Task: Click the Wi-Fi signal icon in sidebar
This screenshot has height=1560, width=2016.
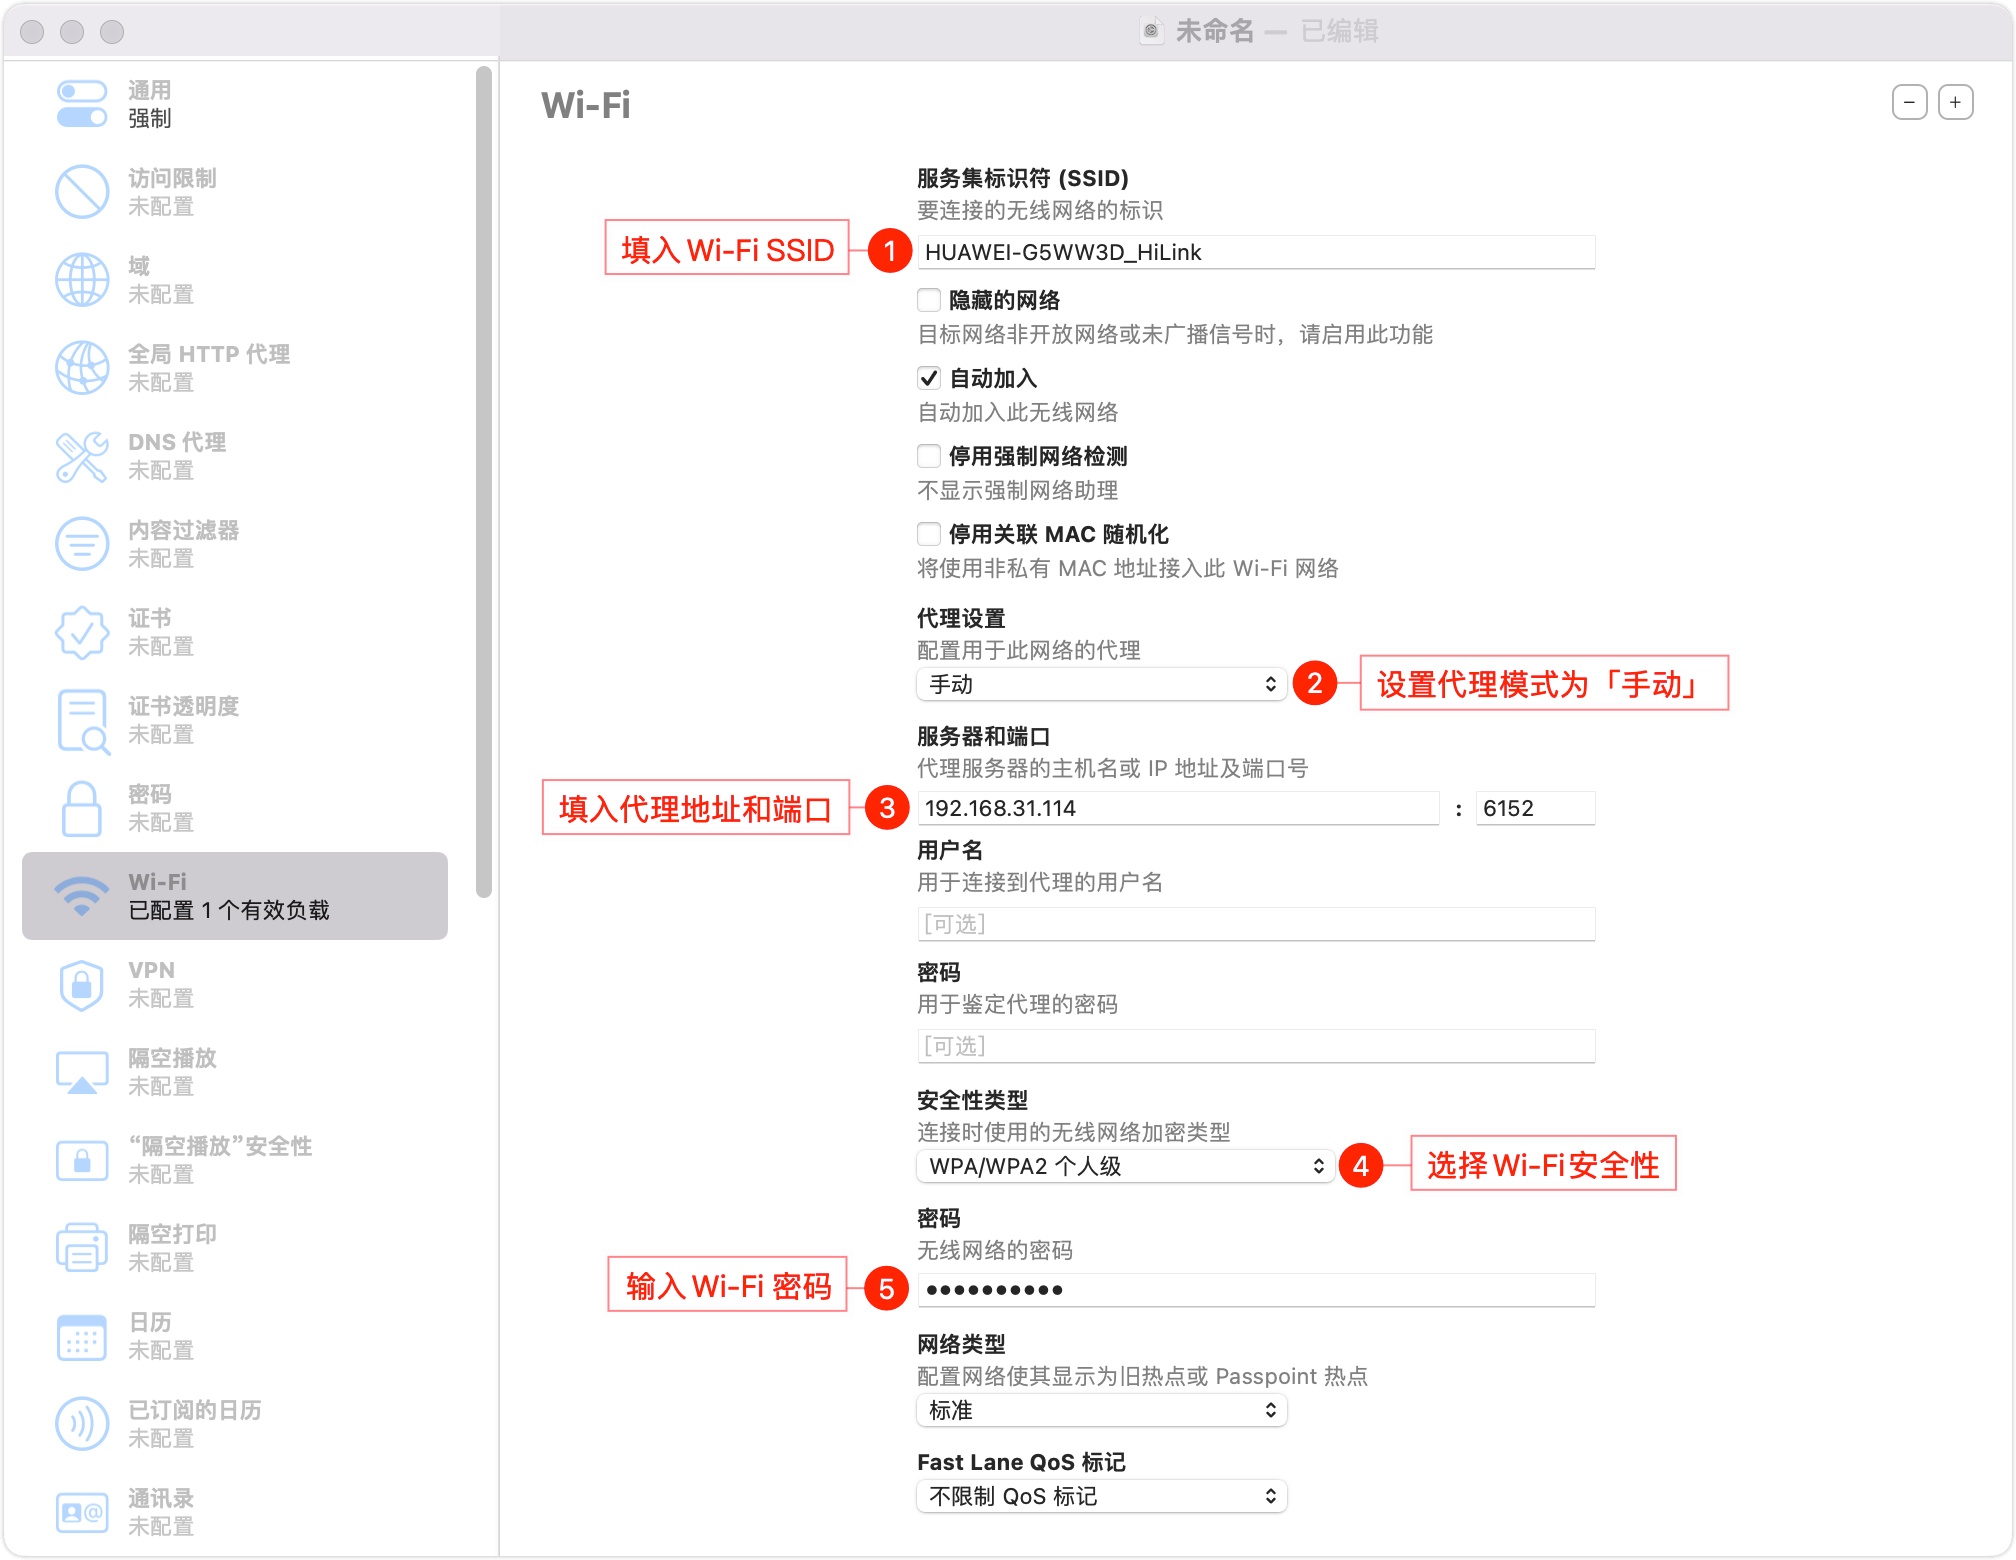Action: click(x=82, y=896)
